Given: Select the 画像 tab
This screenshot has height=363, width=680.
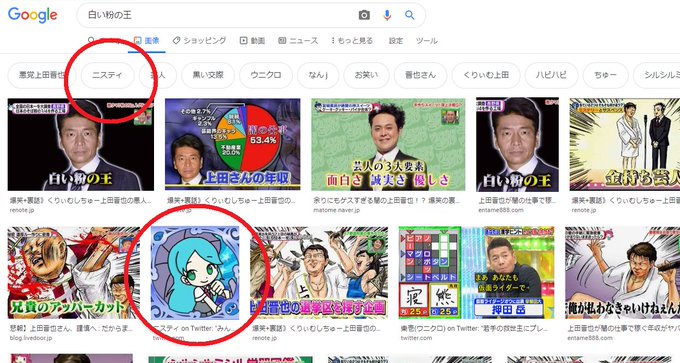Looking at the screenshot, I should [x=147, y=41].
